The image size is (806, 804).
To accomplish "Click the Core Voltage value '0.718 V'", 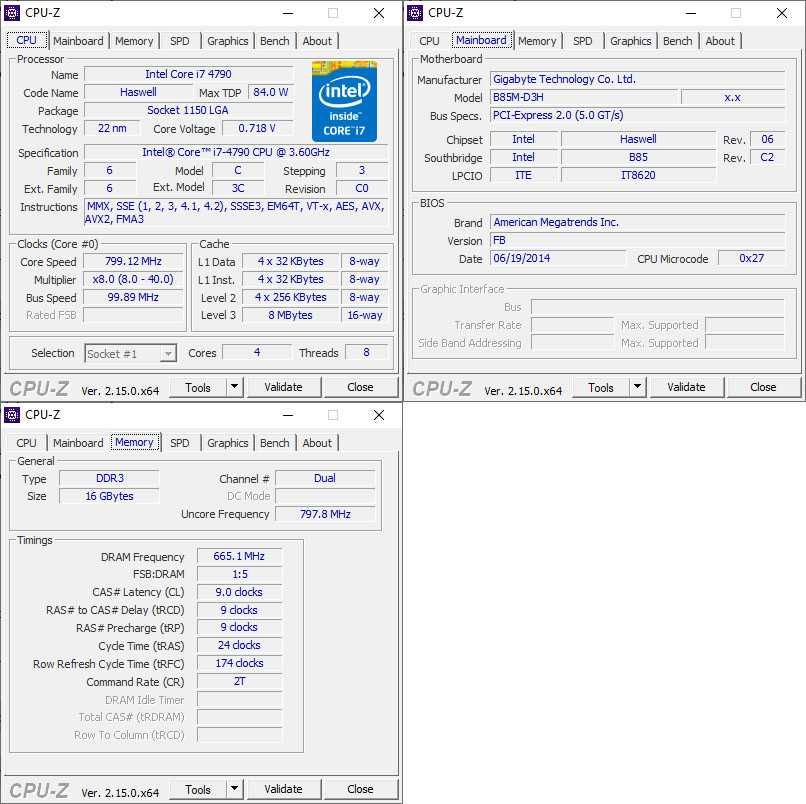I will pyautogui.click(x=257, y=128).
